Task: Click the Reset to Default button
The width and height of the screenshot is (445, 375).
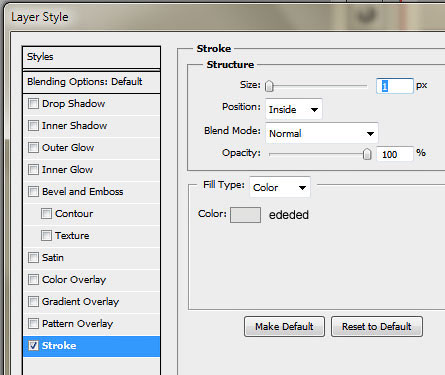Action: 377,326
